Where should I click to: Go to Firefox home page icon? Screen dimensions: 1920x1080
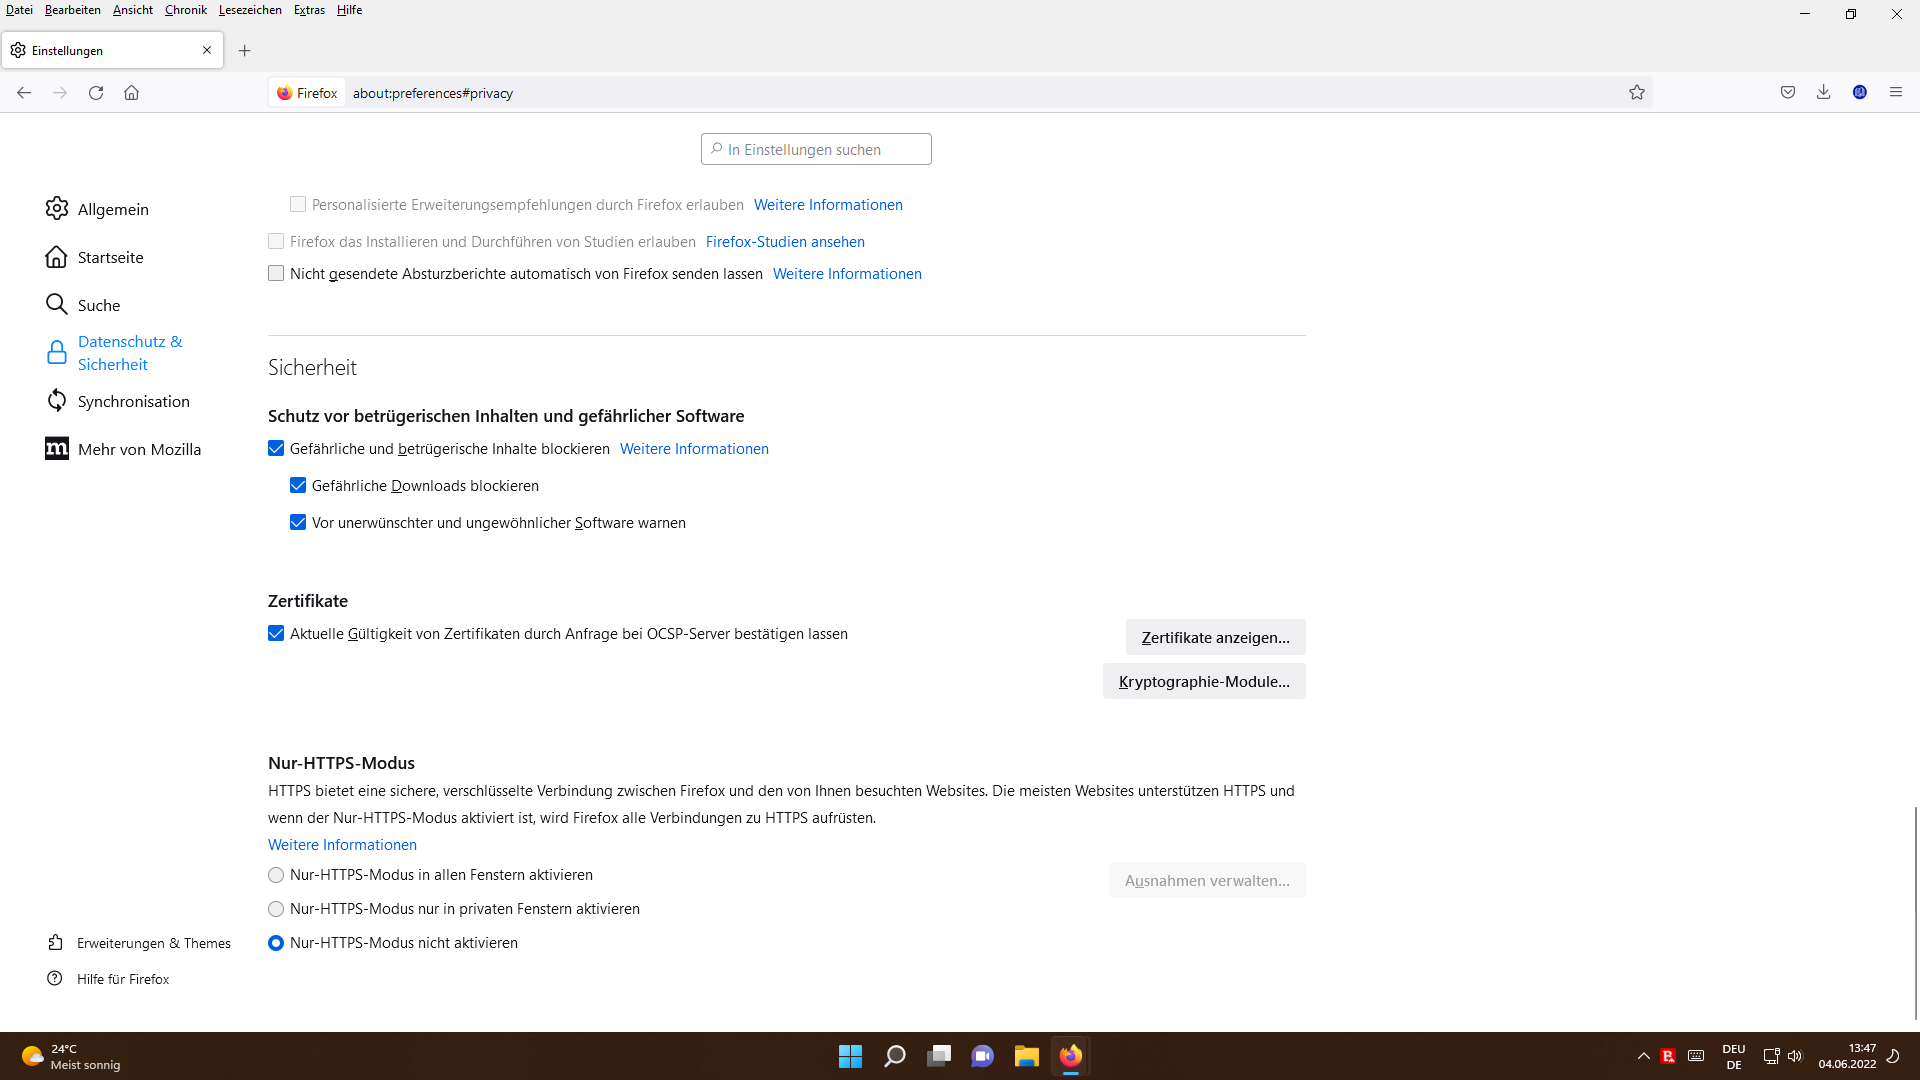tap(131, 92)
